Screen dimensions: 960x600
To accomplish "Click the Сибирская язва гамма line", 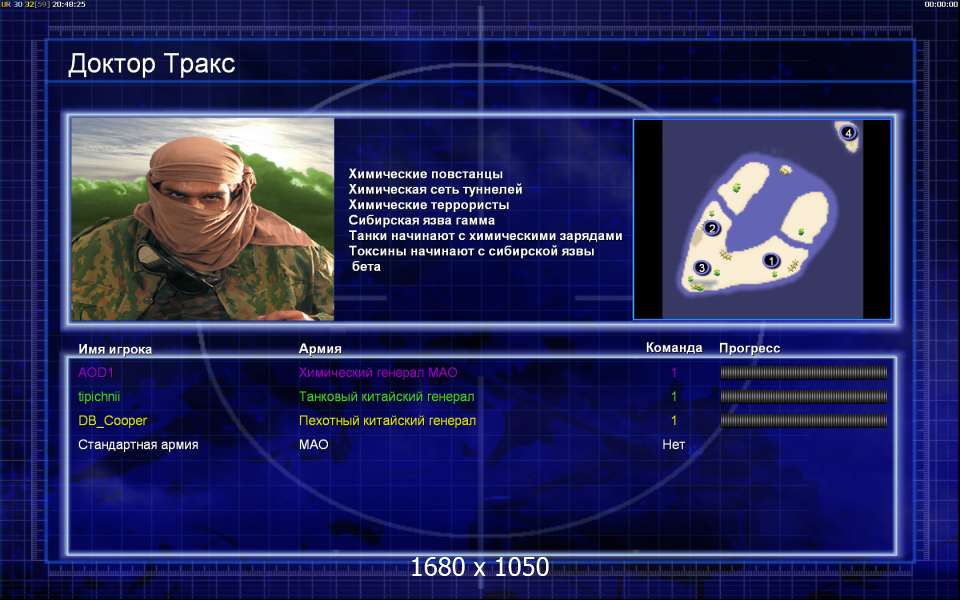I will [422, 220].
